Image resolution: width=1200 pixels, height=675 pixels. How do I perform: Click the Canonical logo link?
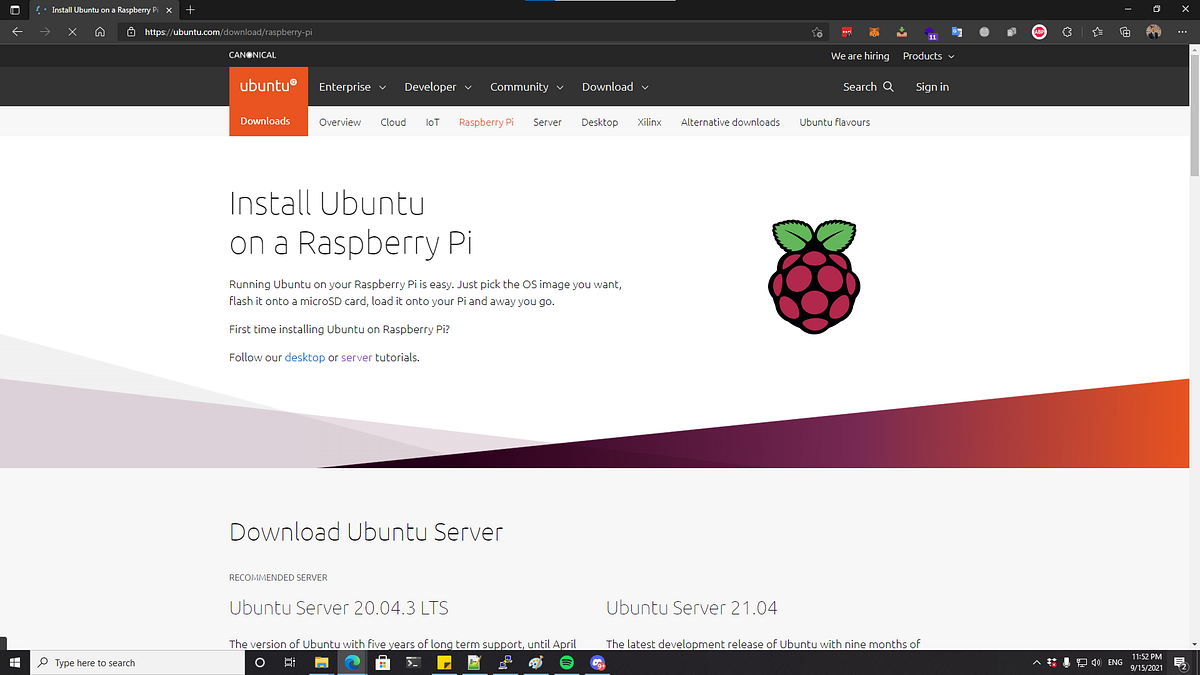[x=252, y=55]
